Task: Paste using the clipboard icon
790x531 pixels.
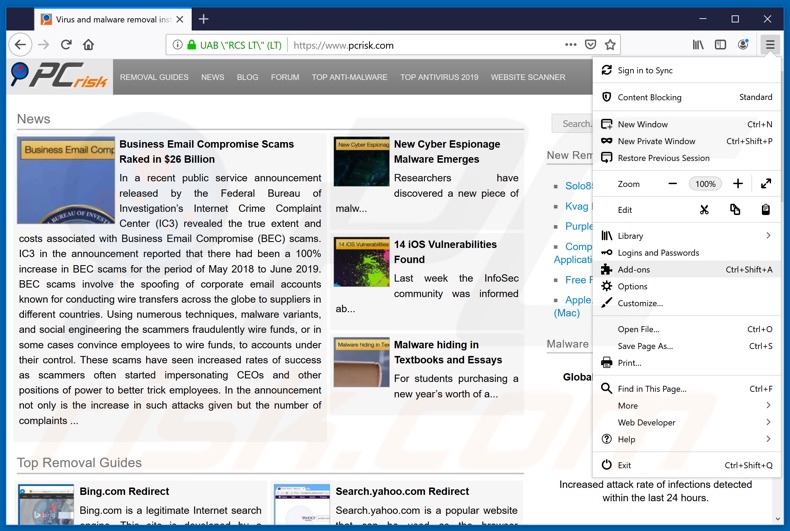Action: [765, 210]
